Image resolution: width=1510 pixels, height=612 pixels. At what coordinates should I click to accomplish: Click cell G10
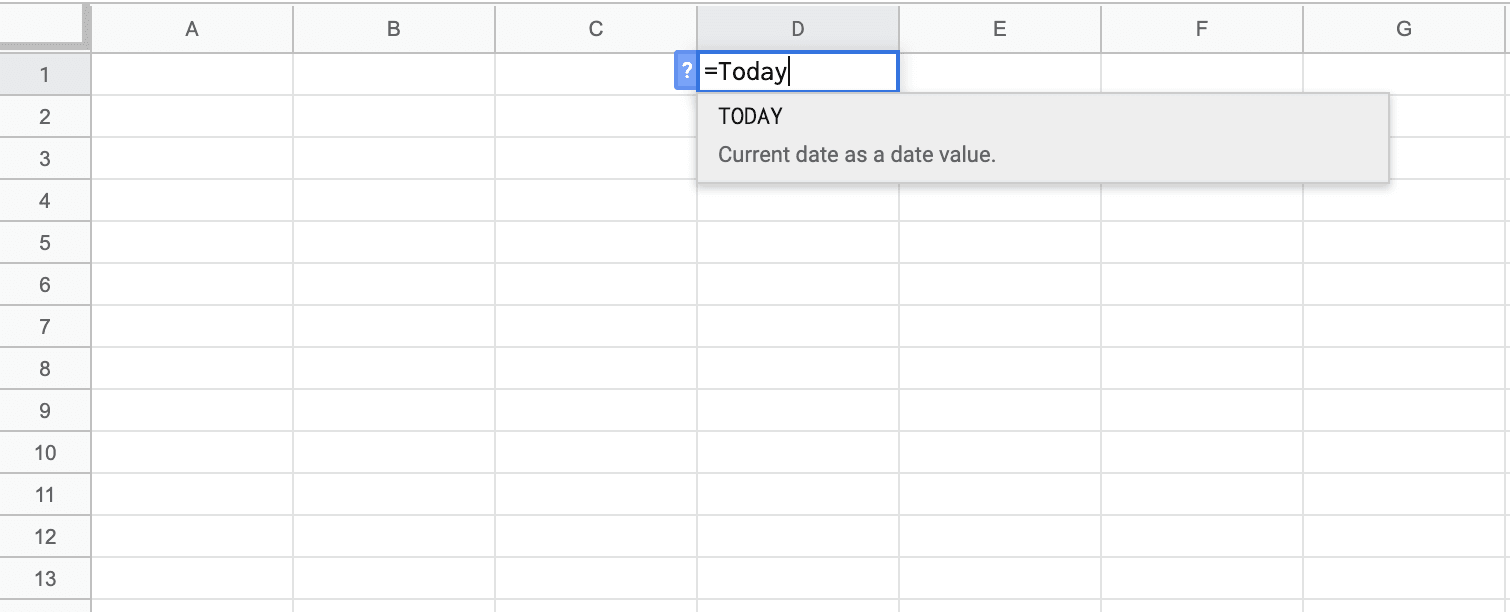[x=1404, y=452]
